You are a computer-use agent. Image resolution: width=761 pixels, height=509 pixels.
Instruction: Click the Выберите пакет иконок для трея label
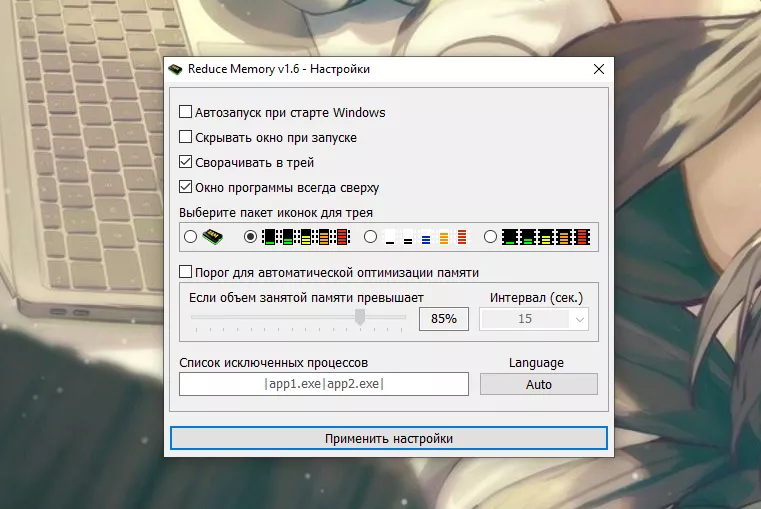(276, 213)
